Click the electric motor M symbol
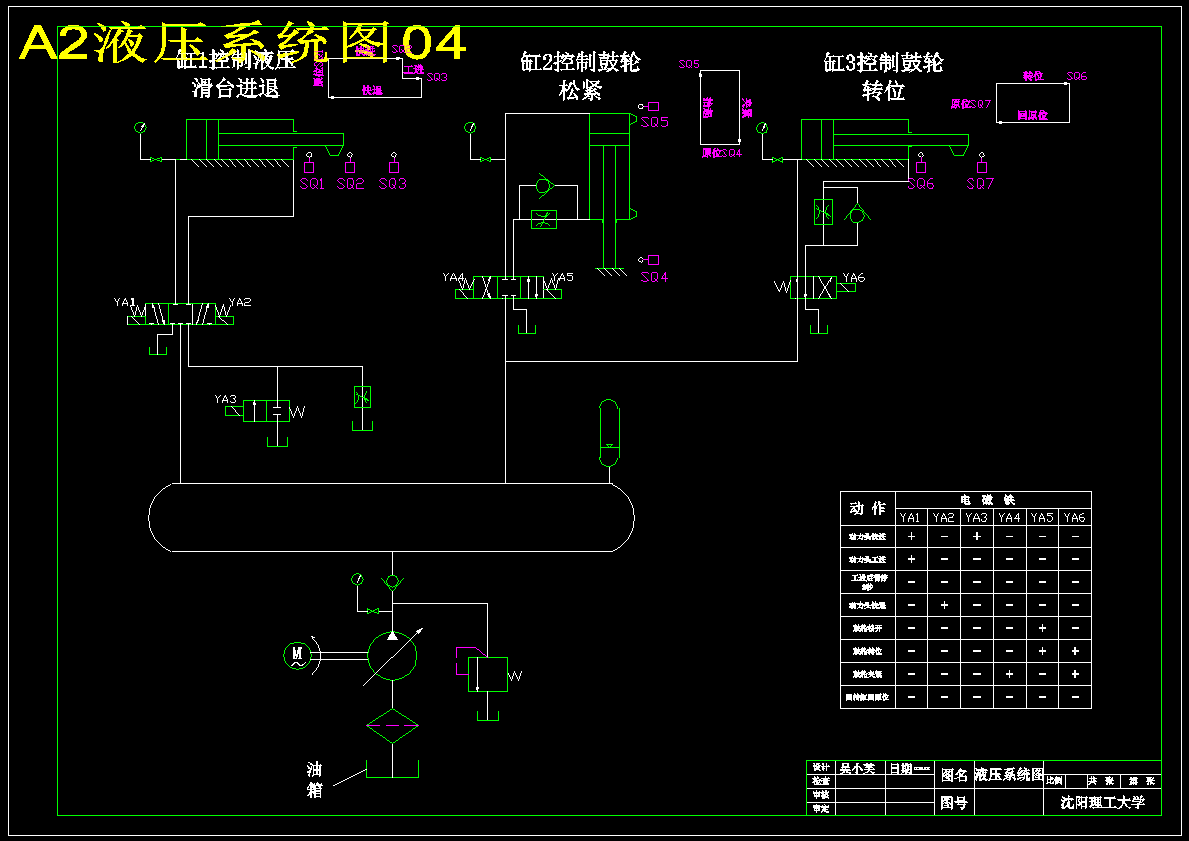 point(297,655)
